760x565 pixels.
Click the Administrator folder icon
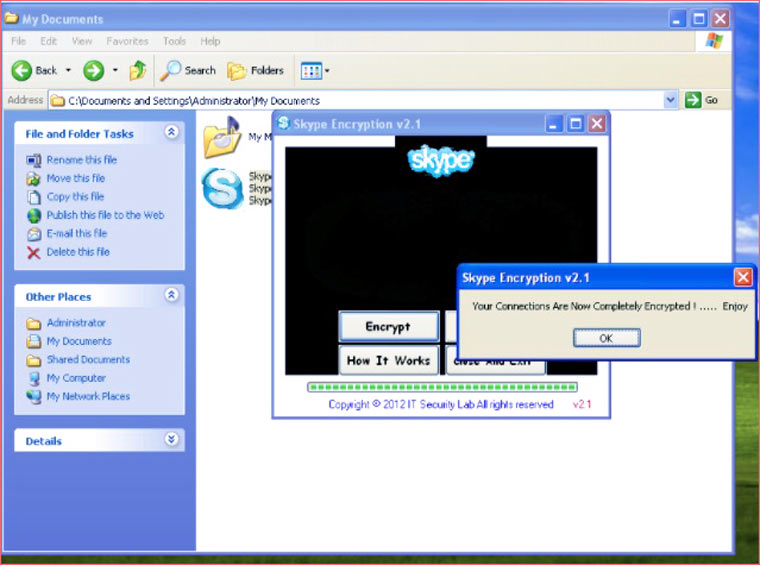pyautogui.click(x=33, y=323)
